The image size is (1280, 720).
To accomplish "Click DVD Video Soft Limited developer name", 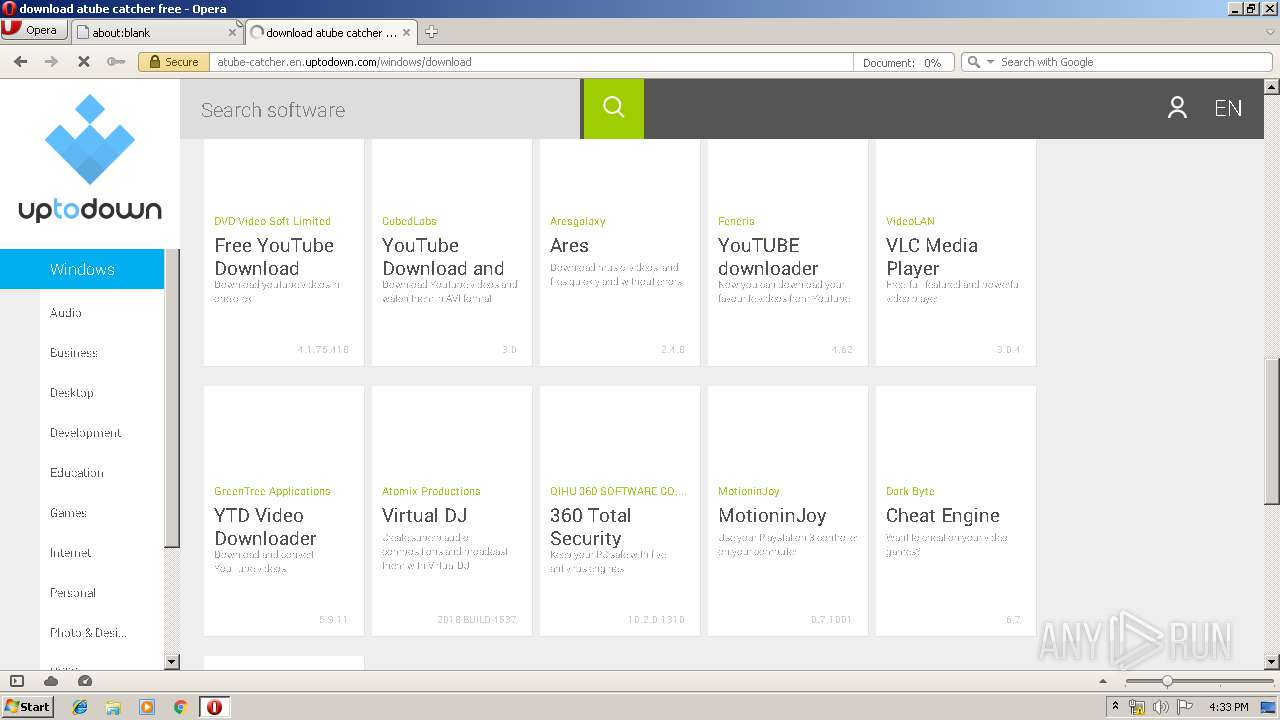I will pos(272,221).
